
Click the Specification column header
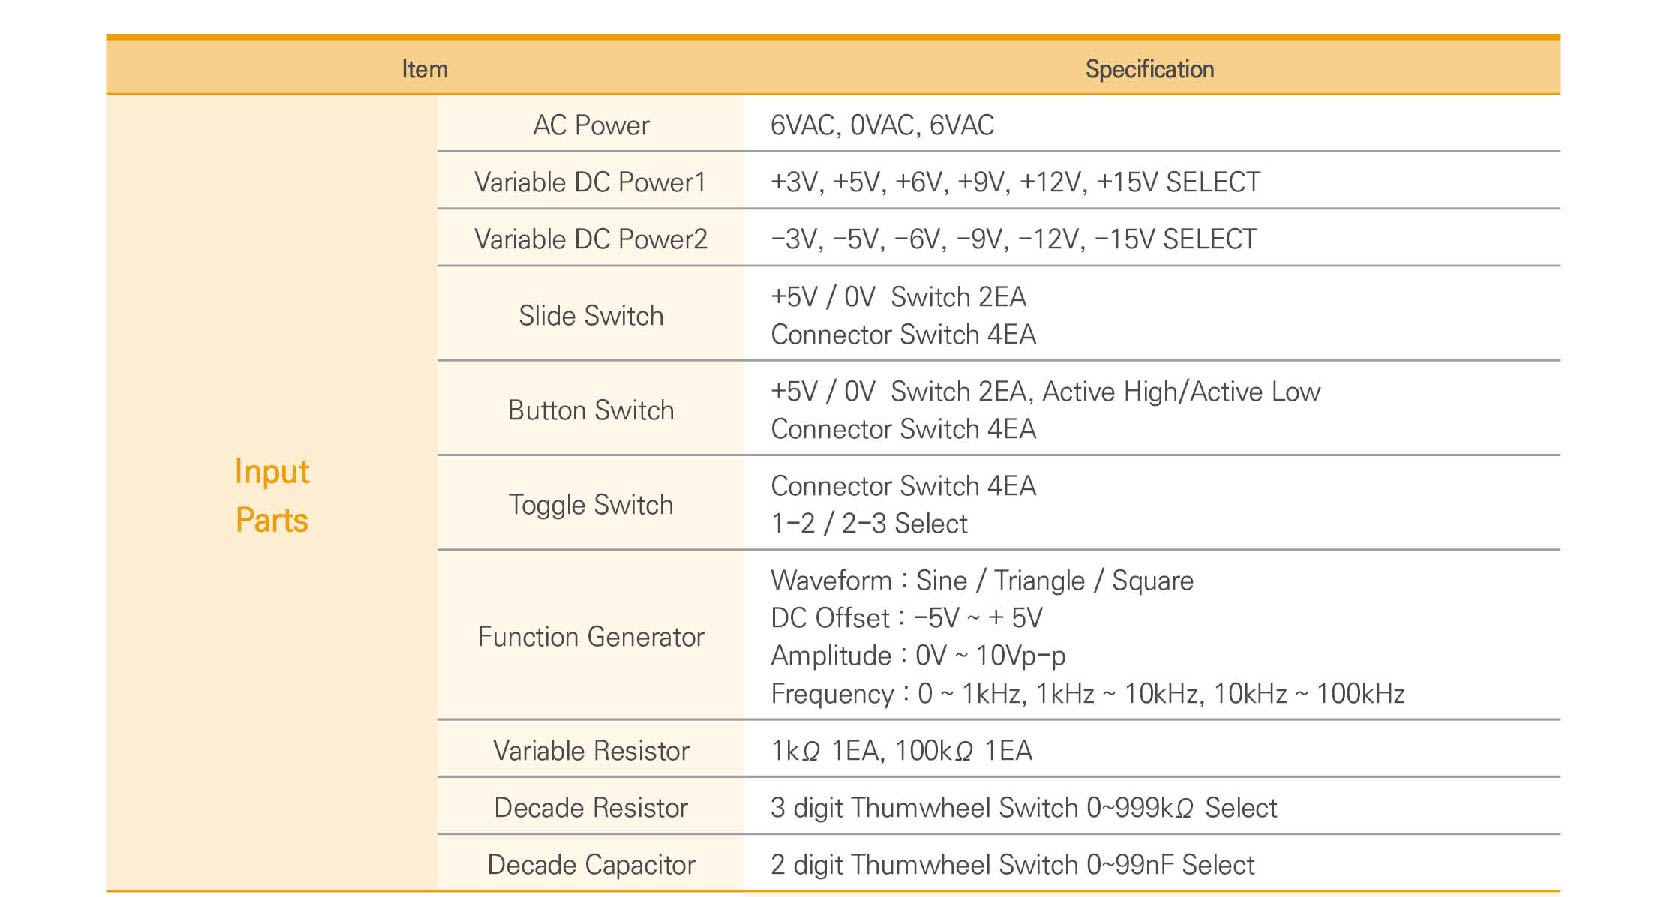pos(1149,69)
